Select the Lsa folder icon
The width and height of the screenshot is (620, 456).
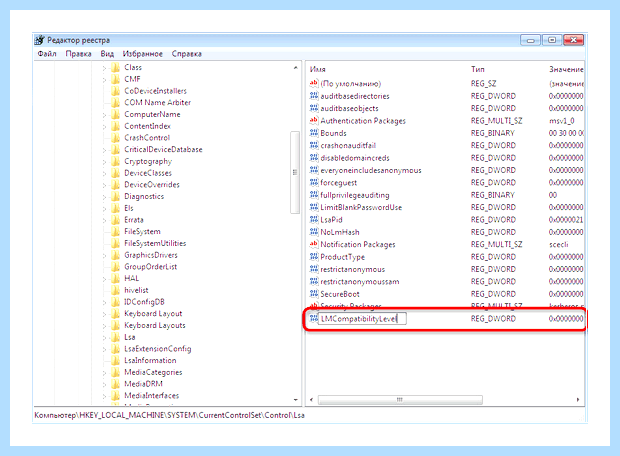pyautogui.click(x=115, y=337)
